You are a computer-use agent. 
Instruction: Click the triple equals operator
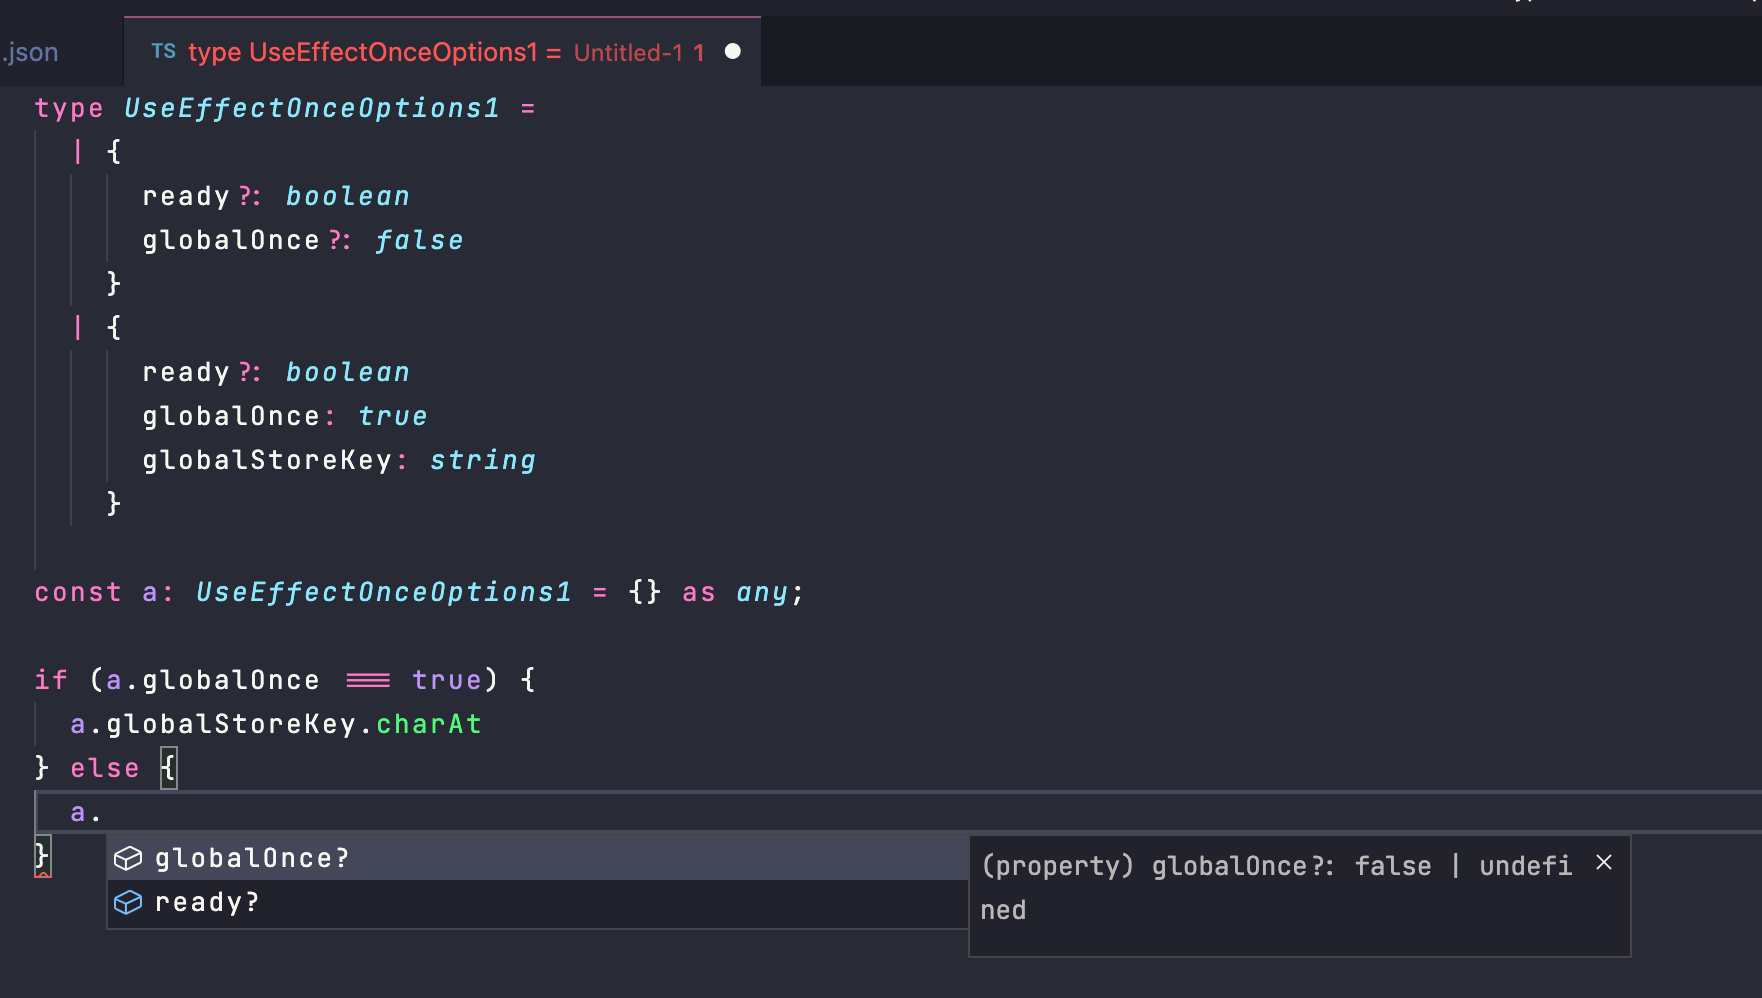point(368,680)
